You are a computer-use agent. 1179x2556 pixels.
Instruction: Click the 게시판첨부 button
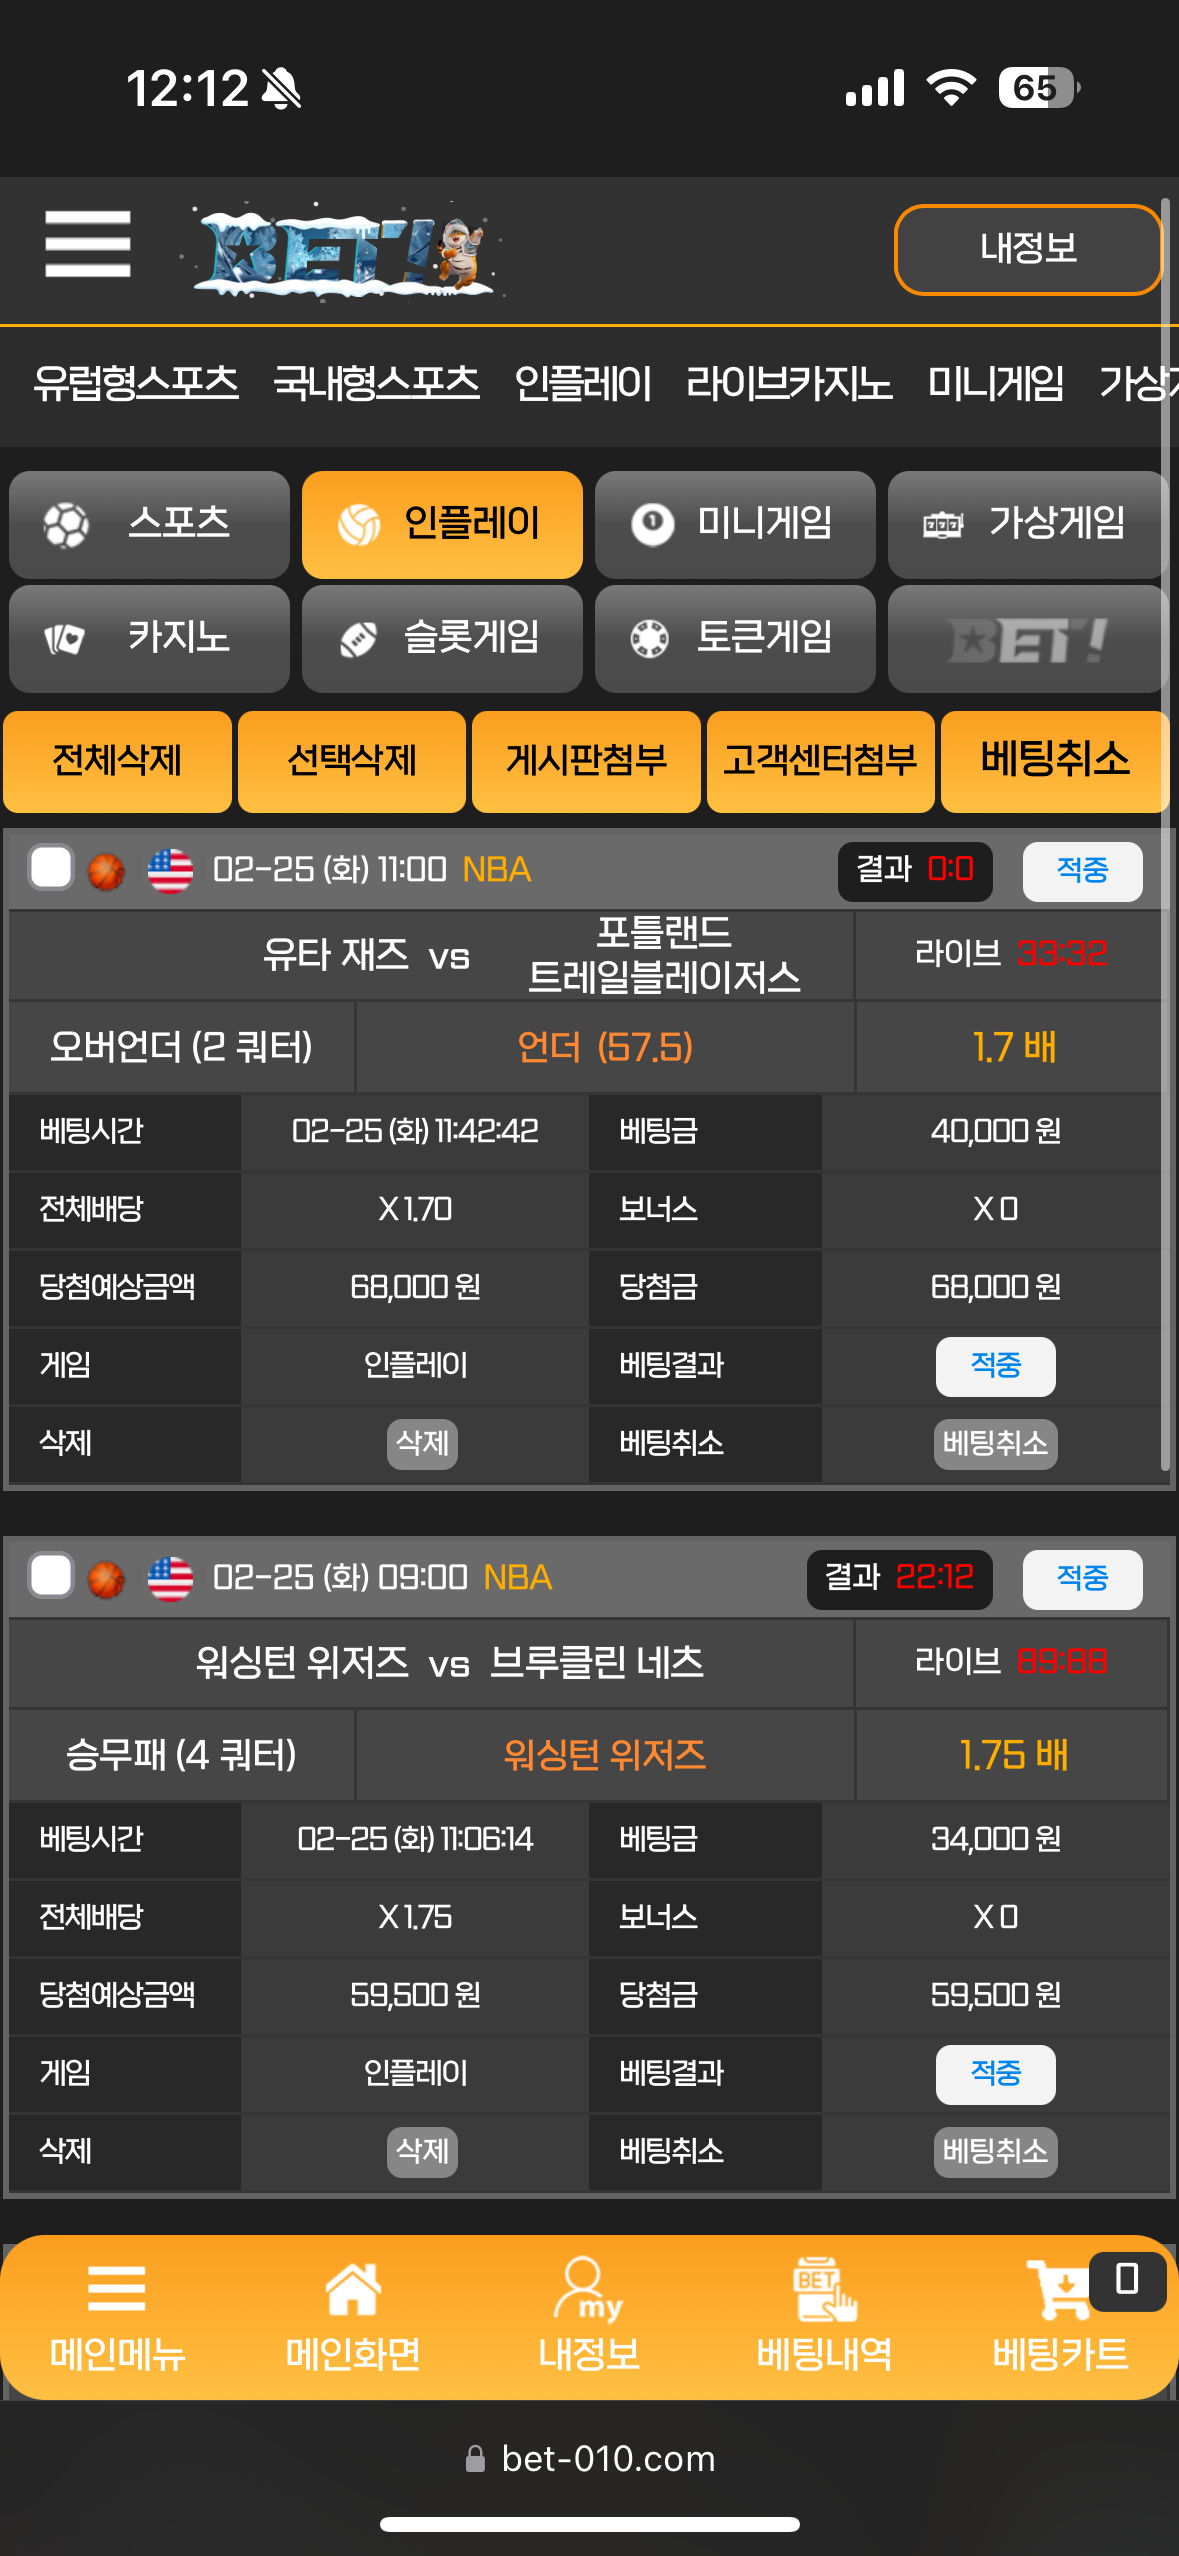[586, 761]
